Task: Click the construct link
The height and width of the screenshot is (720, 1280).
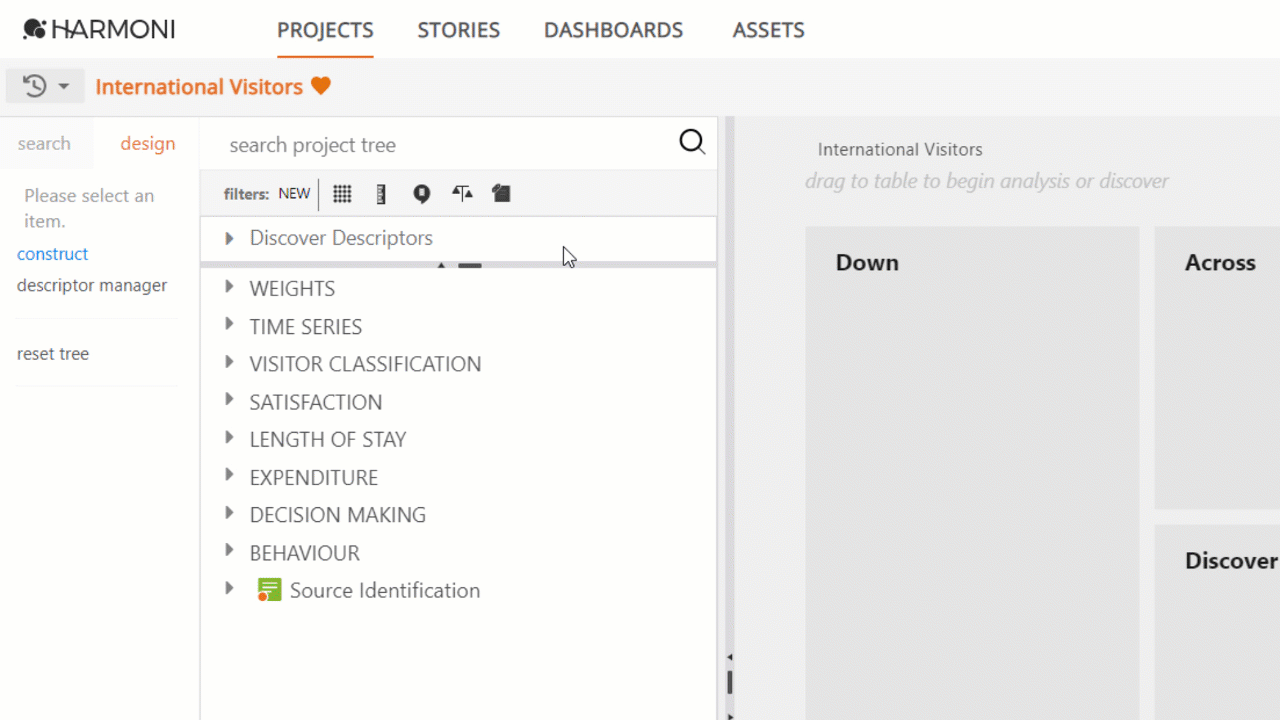Action: 52,254
